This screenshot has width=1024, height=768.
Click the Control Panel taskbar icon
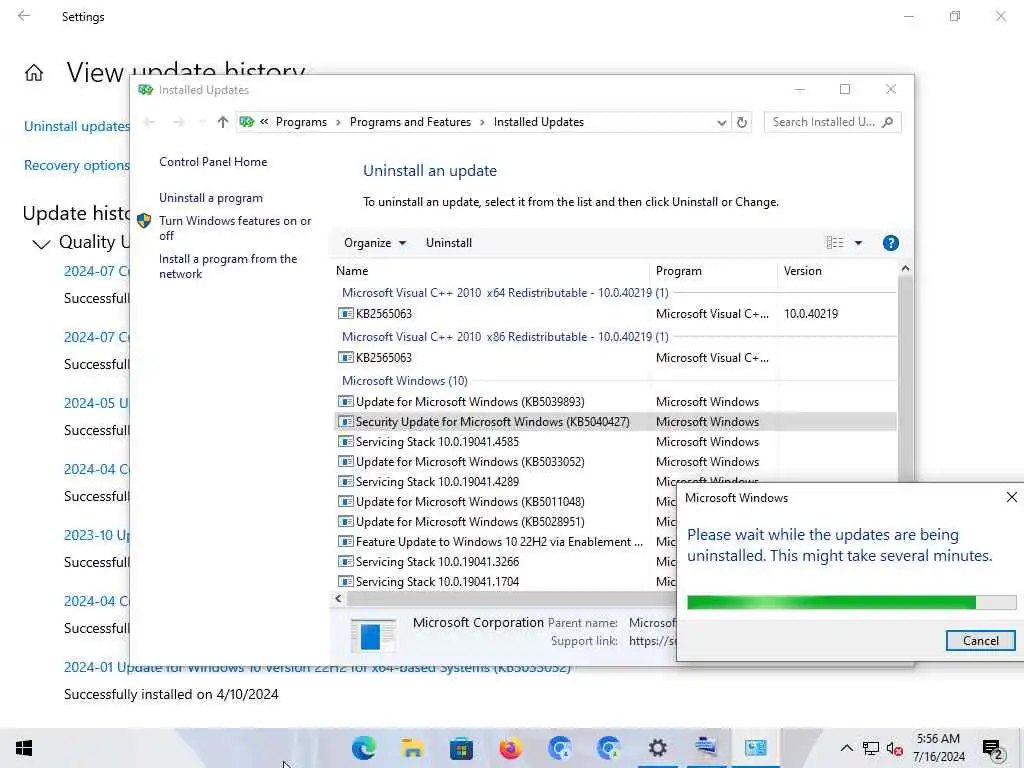(756, 748)
